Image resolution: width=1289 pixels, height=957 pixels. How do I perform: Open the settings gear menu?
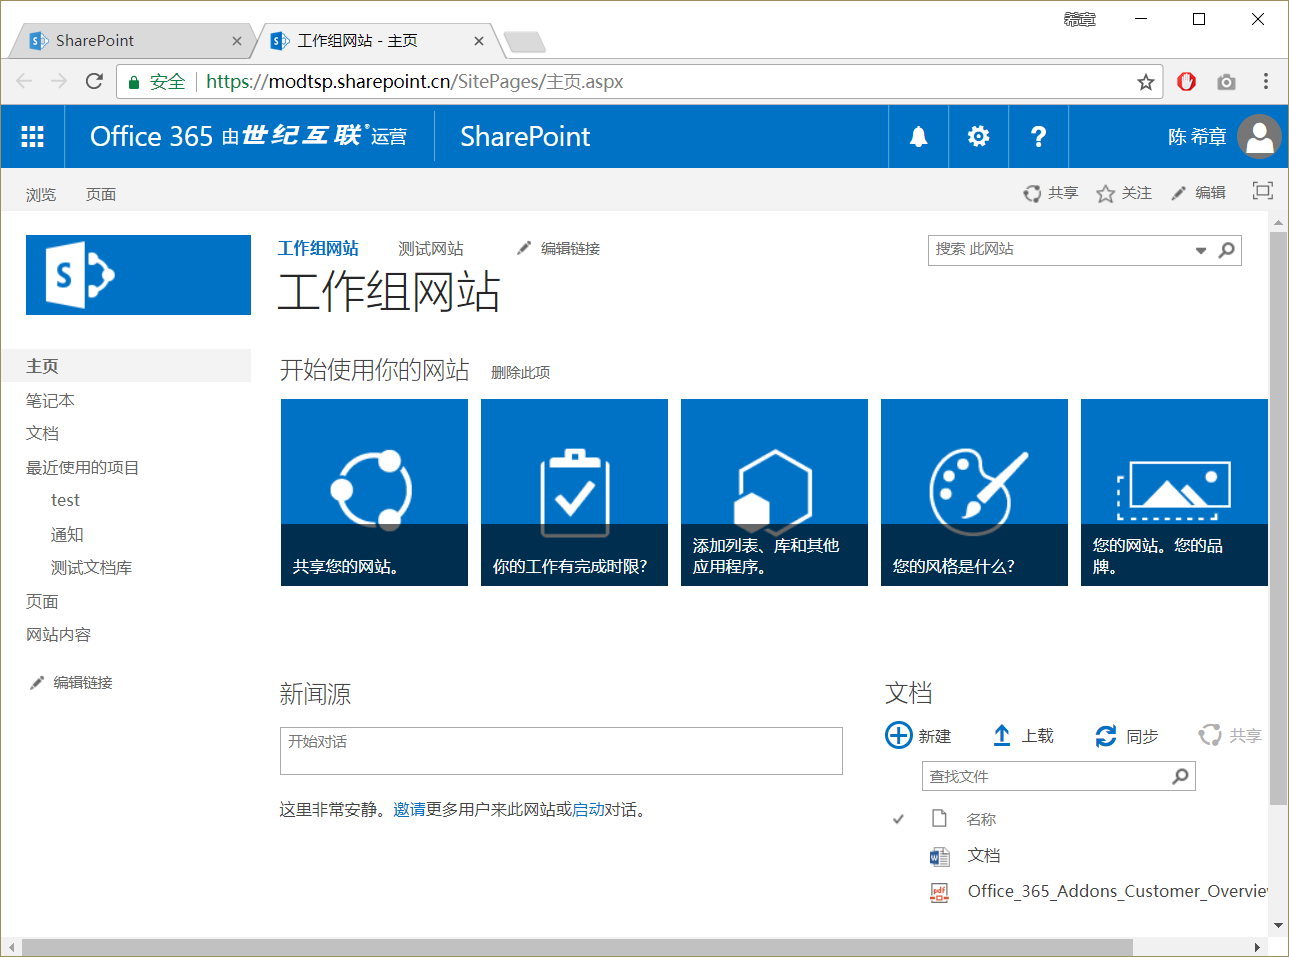point(978,136)
